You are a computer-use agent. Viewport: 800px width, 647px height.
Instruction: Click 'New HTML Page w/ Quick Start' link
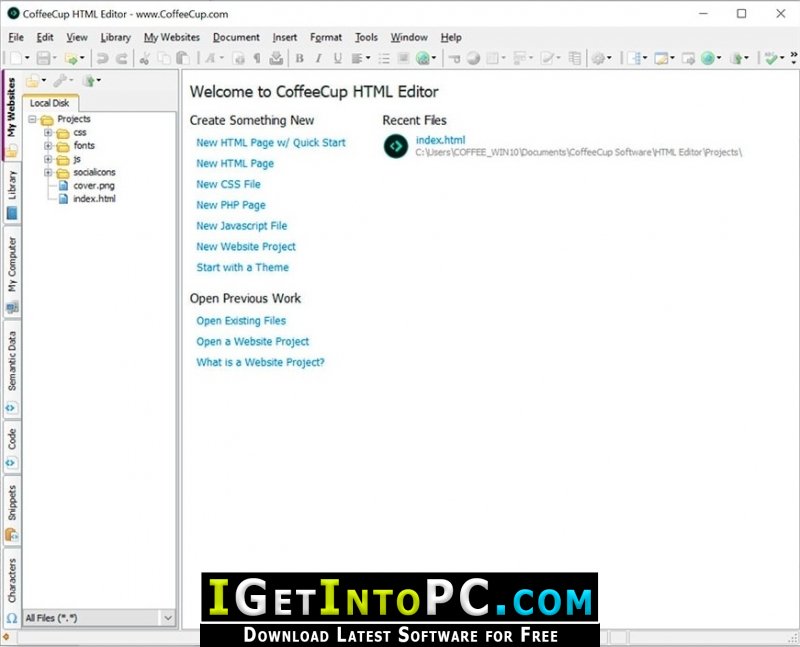coord(271,143)
